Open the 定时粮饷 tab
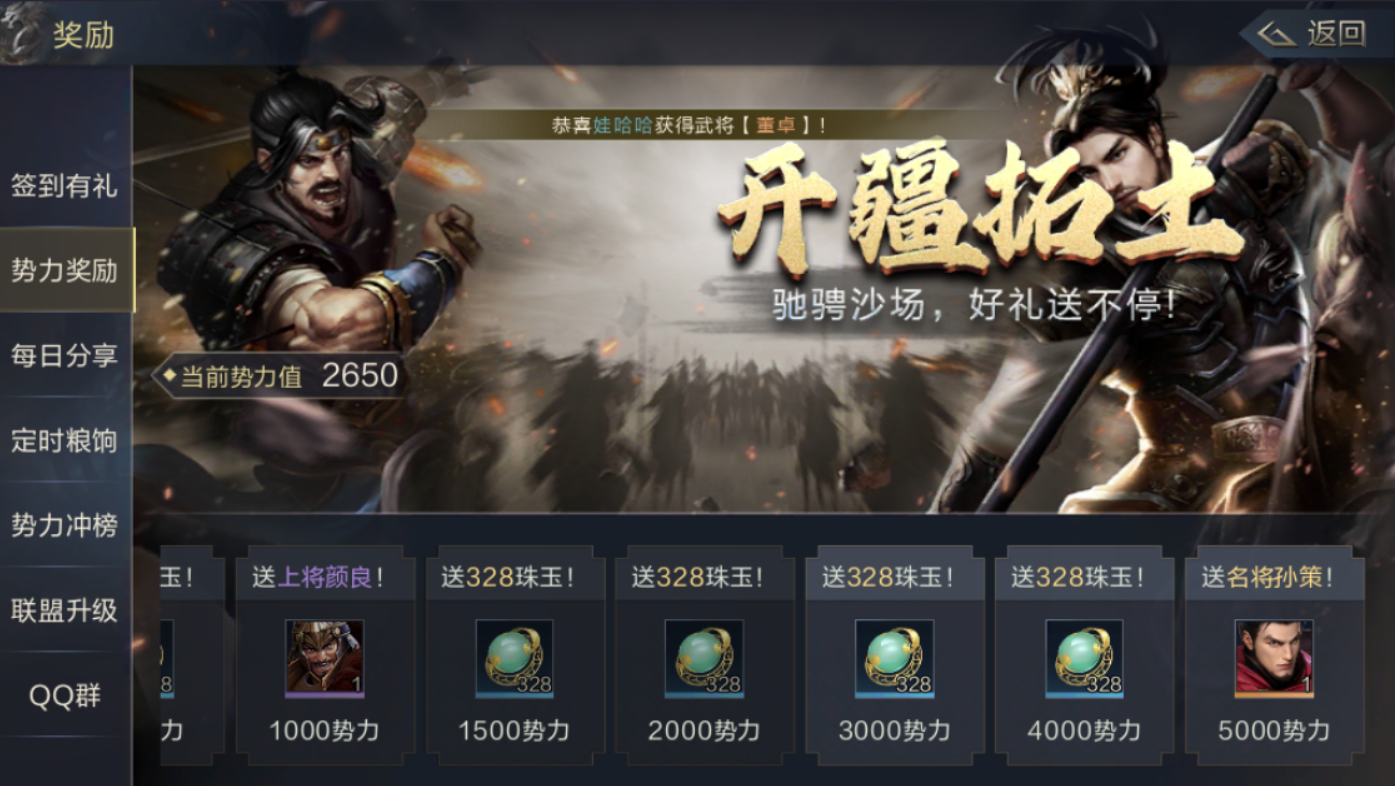The height and width of the screenshot is (786, 1395). 65,440
